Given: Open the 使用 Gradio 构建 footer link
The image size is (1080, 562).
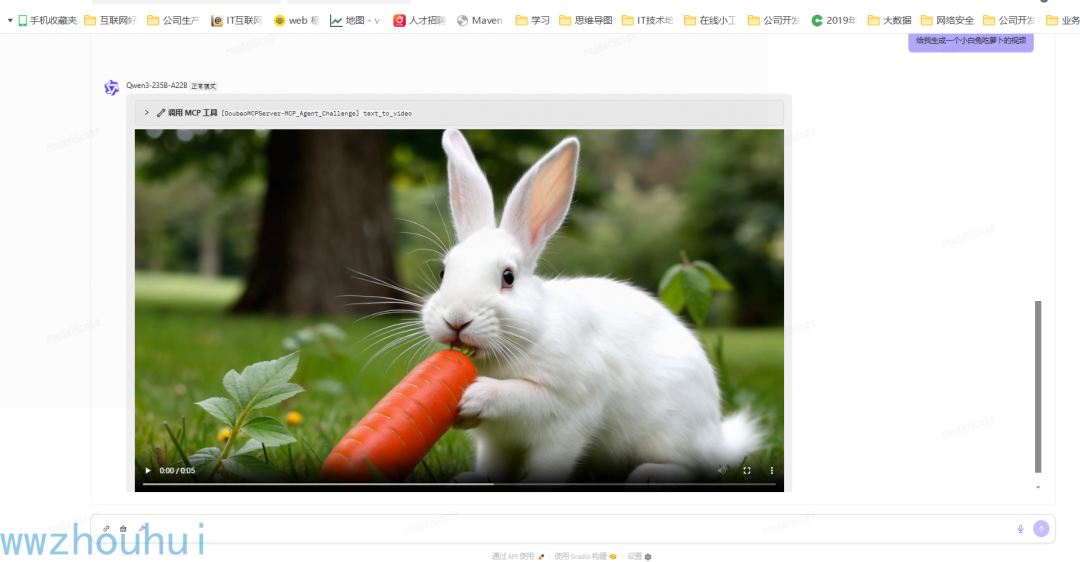Looking at the screenshot, I should [585, 556].
